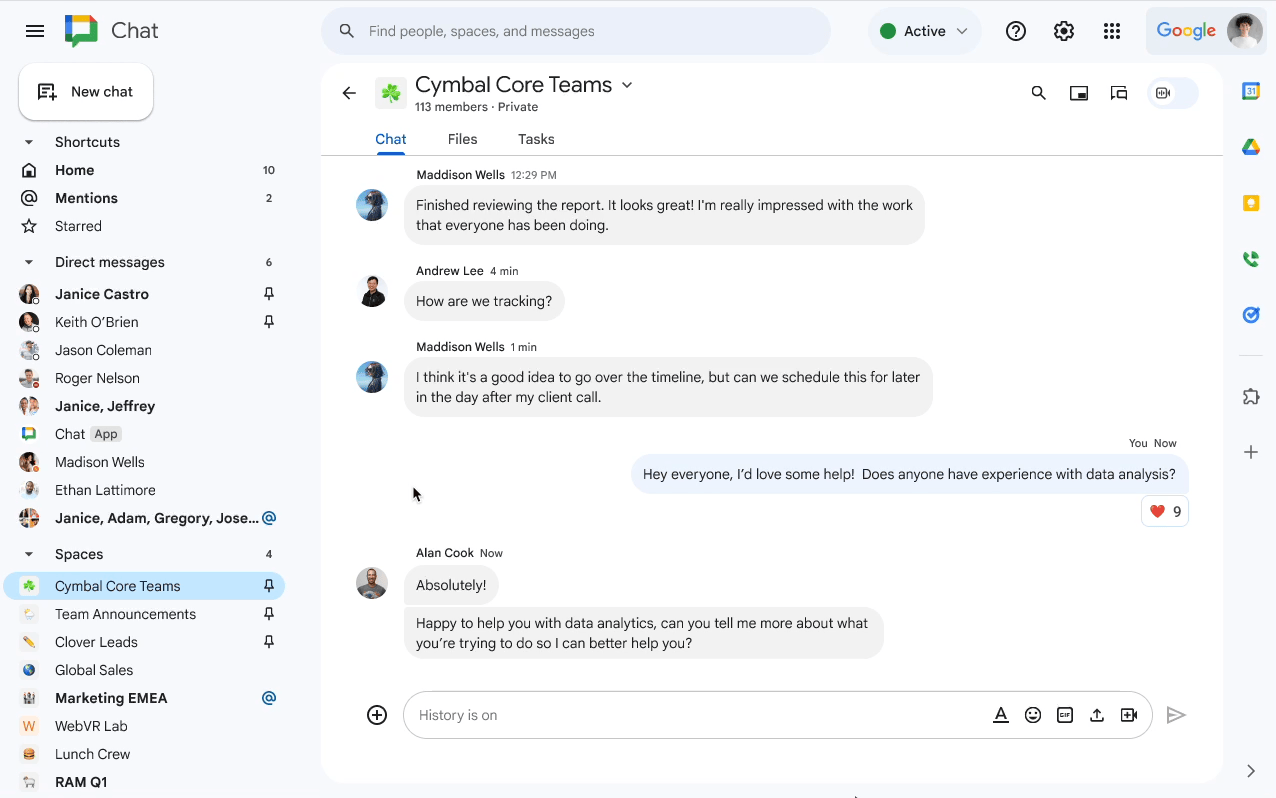The width and height of the screenshot is (1276, 798).
Task: Click the heart reaction showing 9
Action: pos(1164,510)
